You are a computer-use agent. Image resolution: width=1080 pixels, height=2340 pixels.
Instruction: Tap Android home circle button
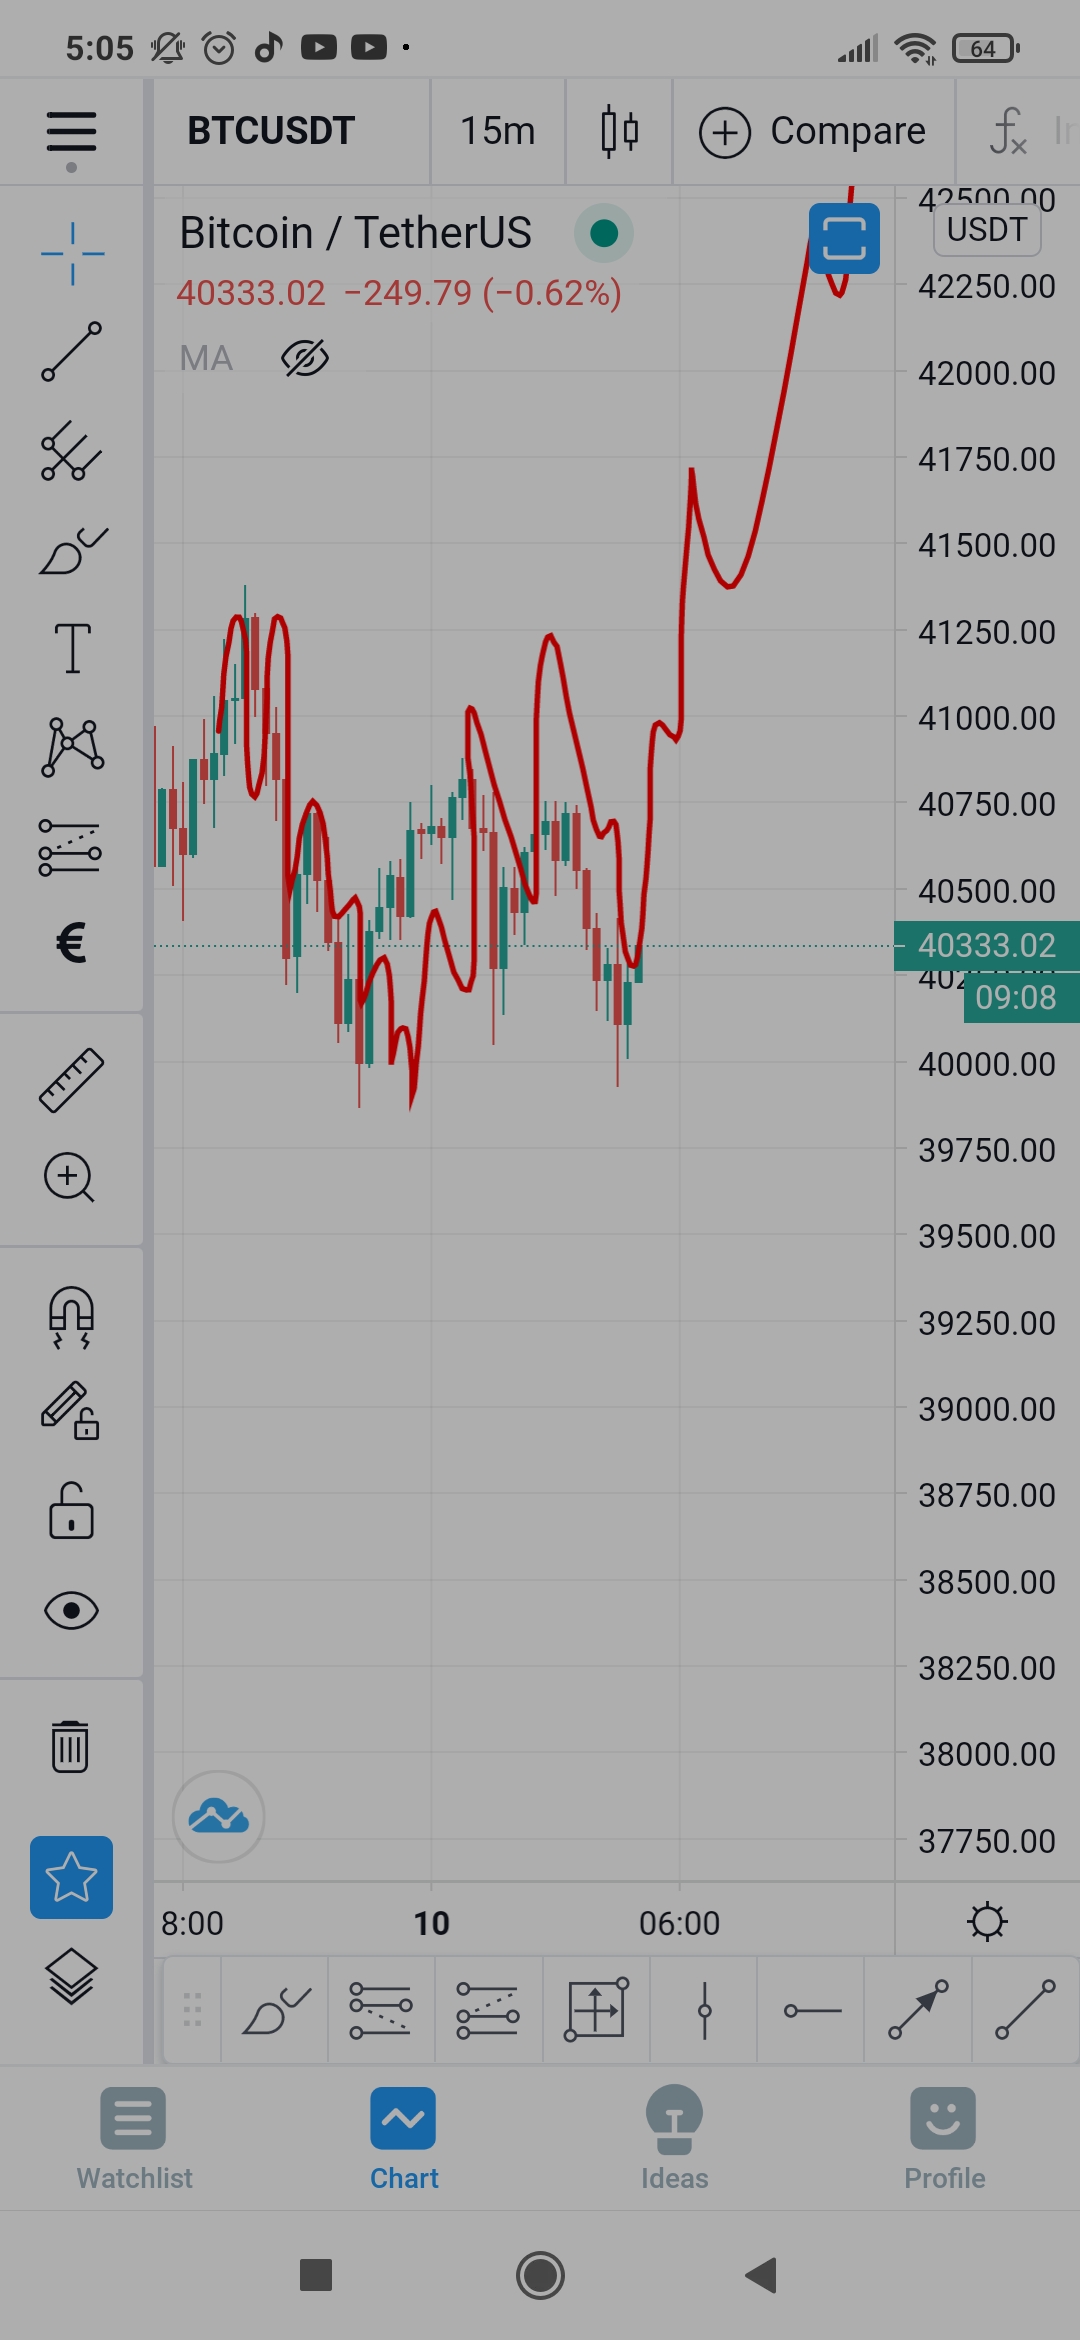coord(540,2275)
